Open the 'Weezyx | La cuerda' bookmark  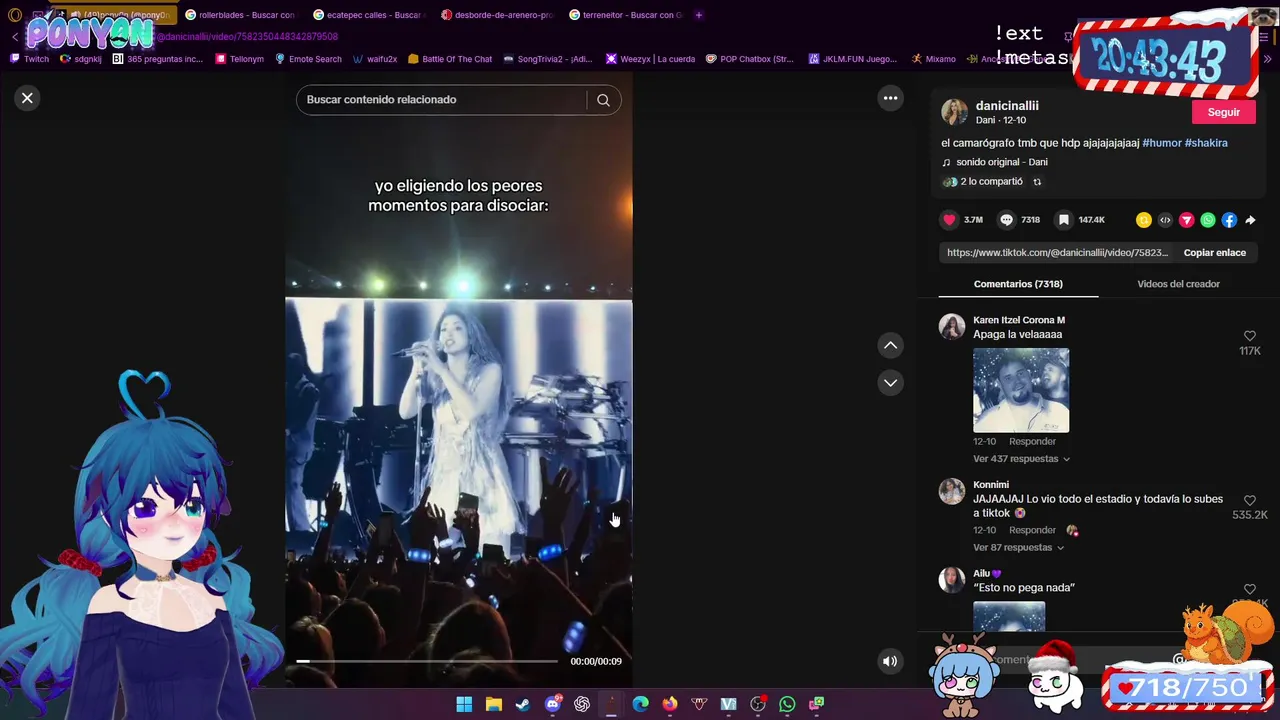click(x=650, y=59)
